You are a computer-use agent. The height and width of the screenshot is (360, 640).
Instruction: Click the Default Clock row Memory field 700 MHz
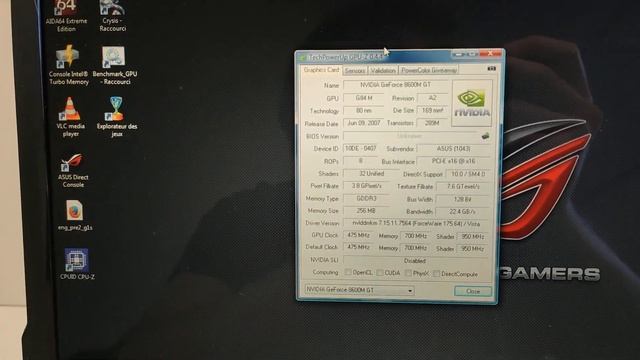tap(415, 248)
